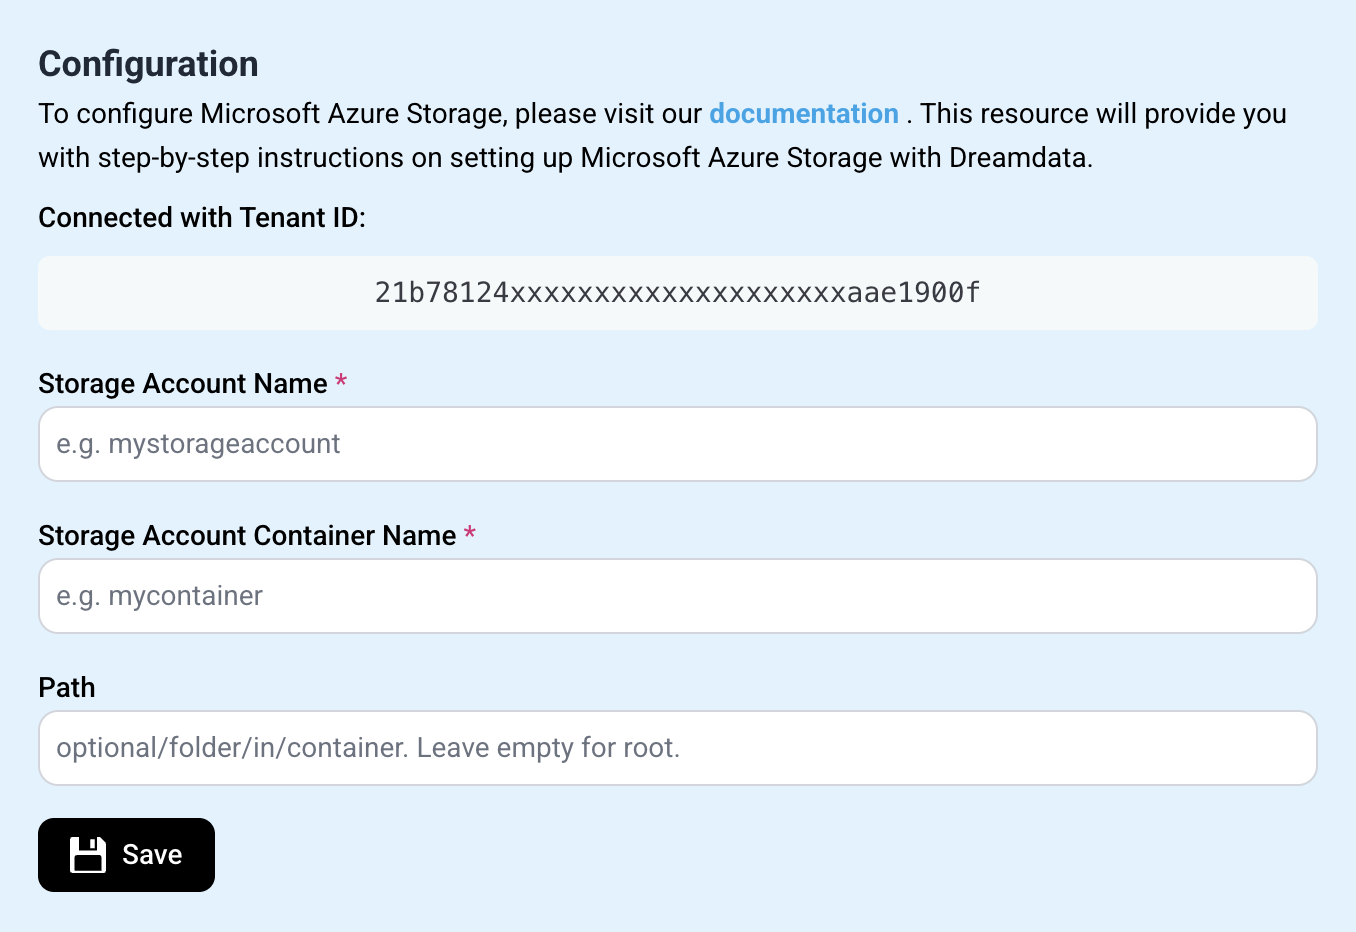Click the "Connected with Tenant ID:" label

pos(202,218)
